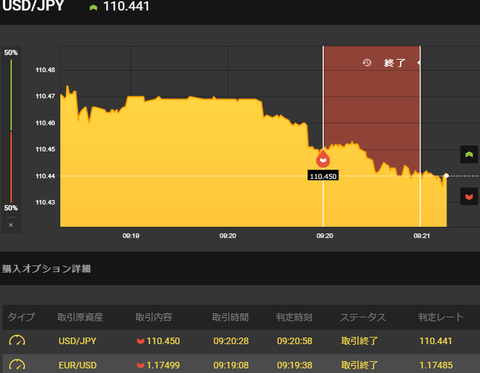The height and width of the screenshot is (373, 480).
Task: Click the green up arrow trade button
Action: point(469,154)
